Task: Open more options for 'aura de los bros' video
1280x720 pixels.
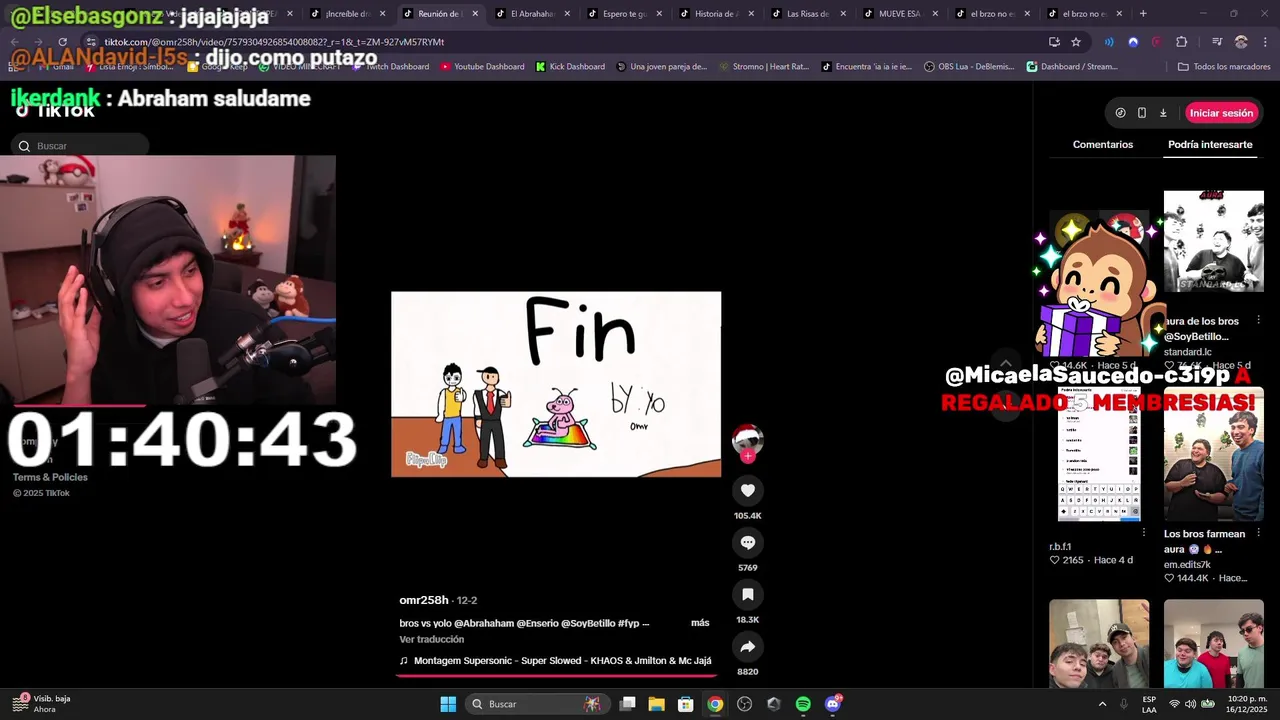Action: pyautogui.click(x=1258, y=321)
